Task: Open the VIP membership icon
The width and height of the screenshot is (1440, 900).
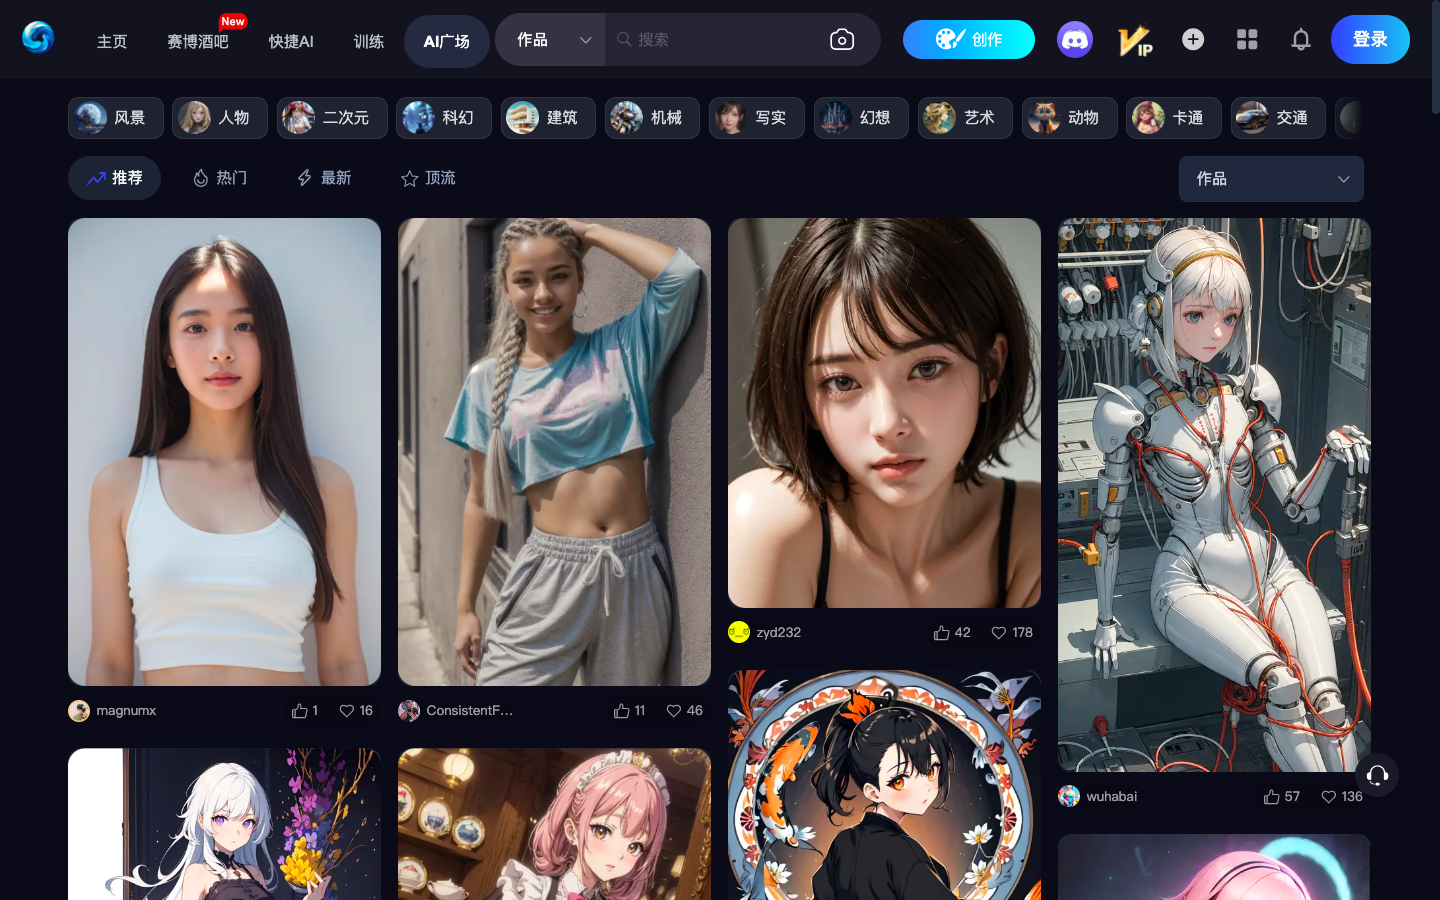Action: click(x=1135, y=40)
